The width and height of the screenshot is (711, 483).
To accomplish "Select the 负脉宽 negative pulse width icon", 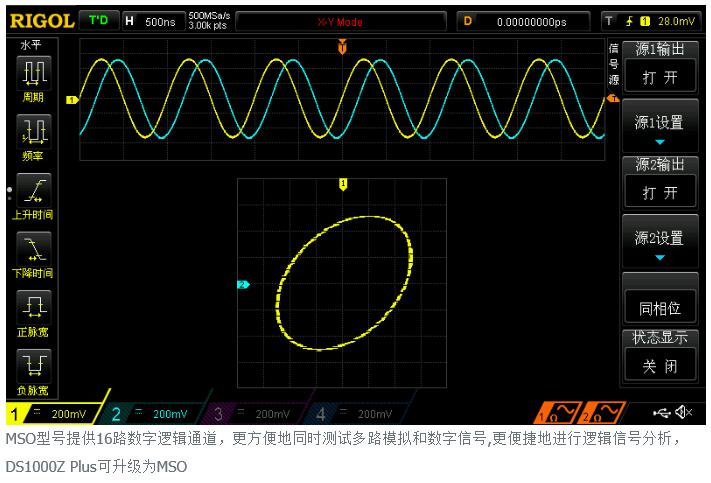I will pyautogui.click(x=33, y=370).
